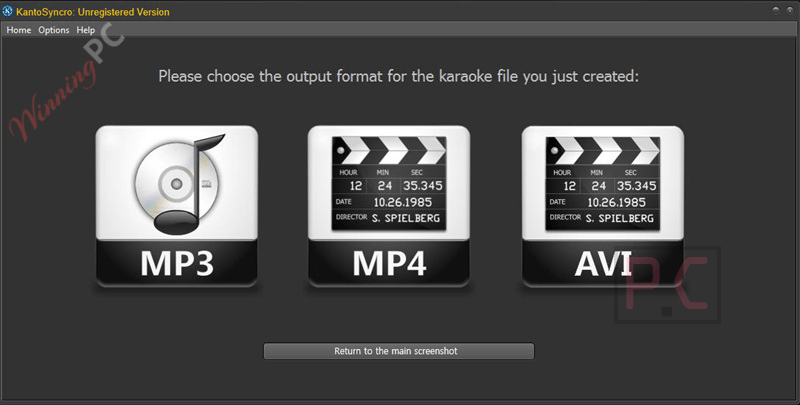The width and height of the screenshot is (800, 405).
Task: Click the black MP3 label band
Action: (177, 263)
